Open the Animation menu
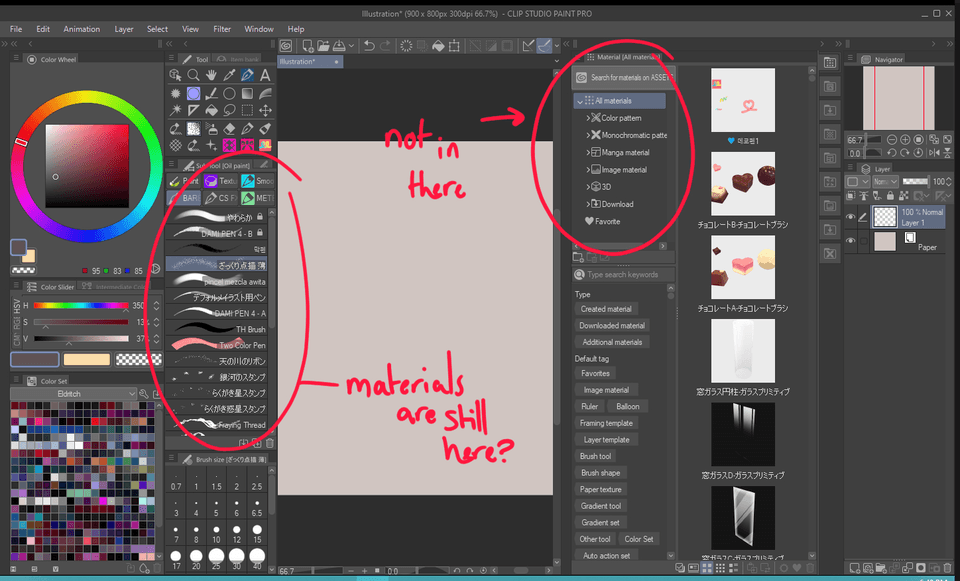 coord(82,29)
